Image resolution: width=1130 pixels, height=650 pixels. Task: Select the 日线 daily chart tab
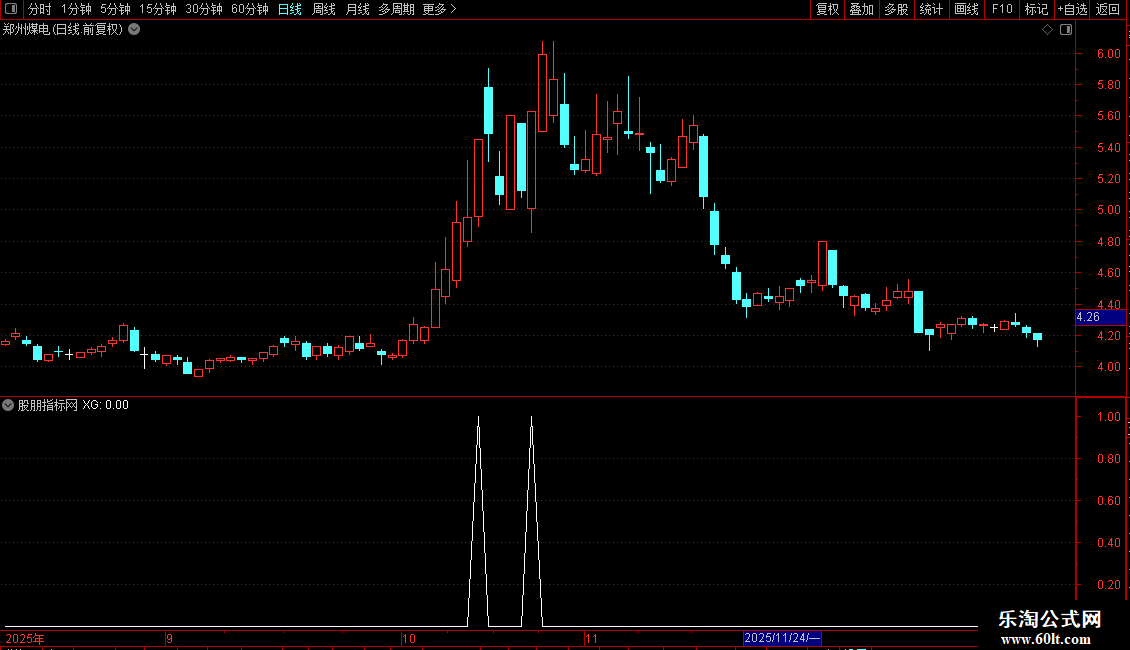point(289,9)
